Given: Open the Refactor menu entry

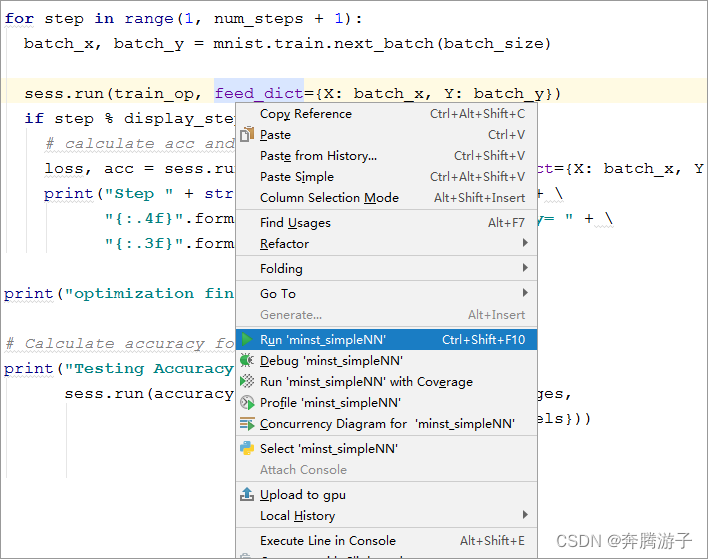Looking at the screenshot, I should [x=387, y=243].
